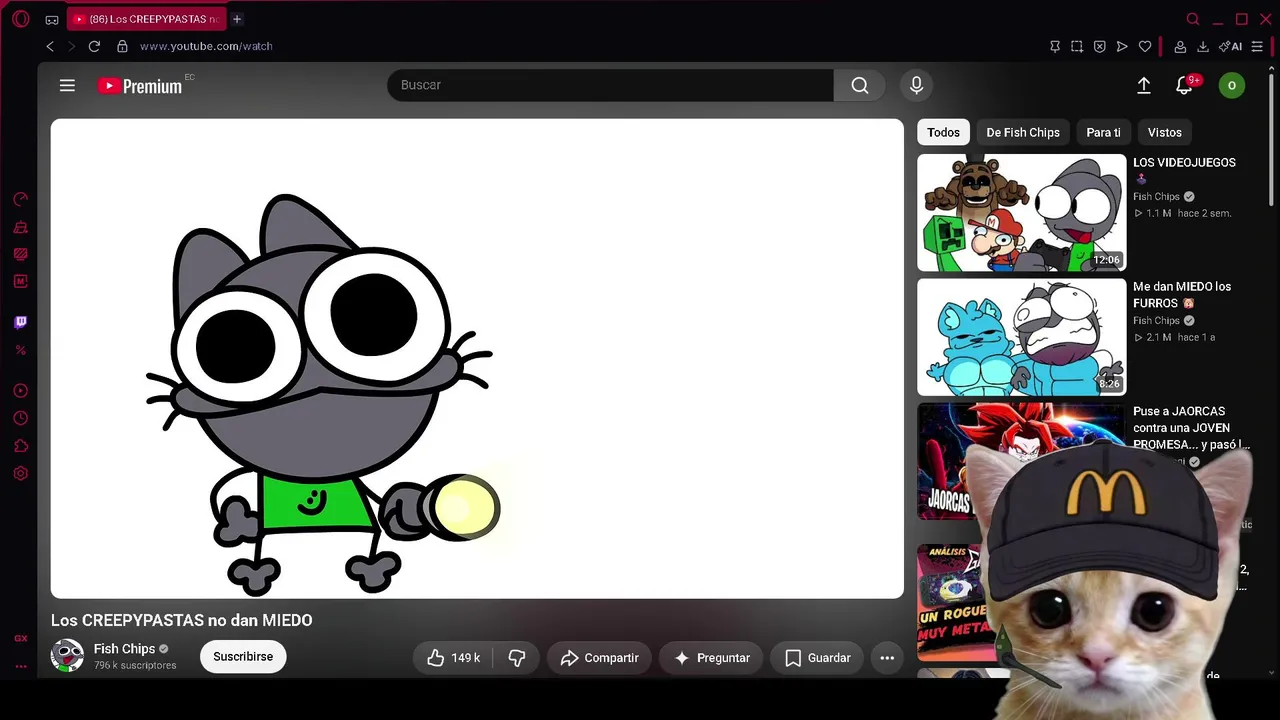This screenshot has height=720, width=1280.
Task: Click the pin icon in address bar
Action: point(1054,46)
